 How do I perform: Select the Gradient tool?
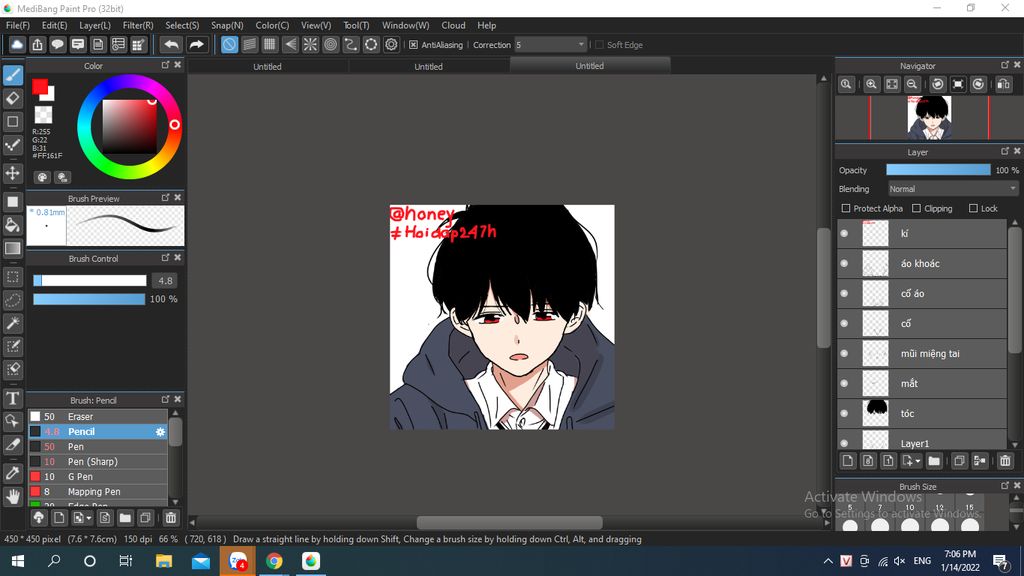(12, 249)
